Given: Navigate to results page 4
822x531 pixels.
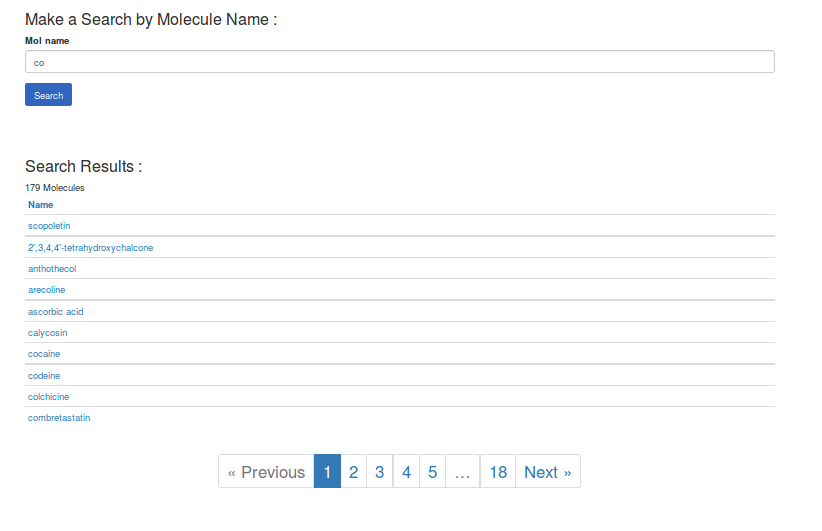Looking at the screenshot, I should coord(406,472).
